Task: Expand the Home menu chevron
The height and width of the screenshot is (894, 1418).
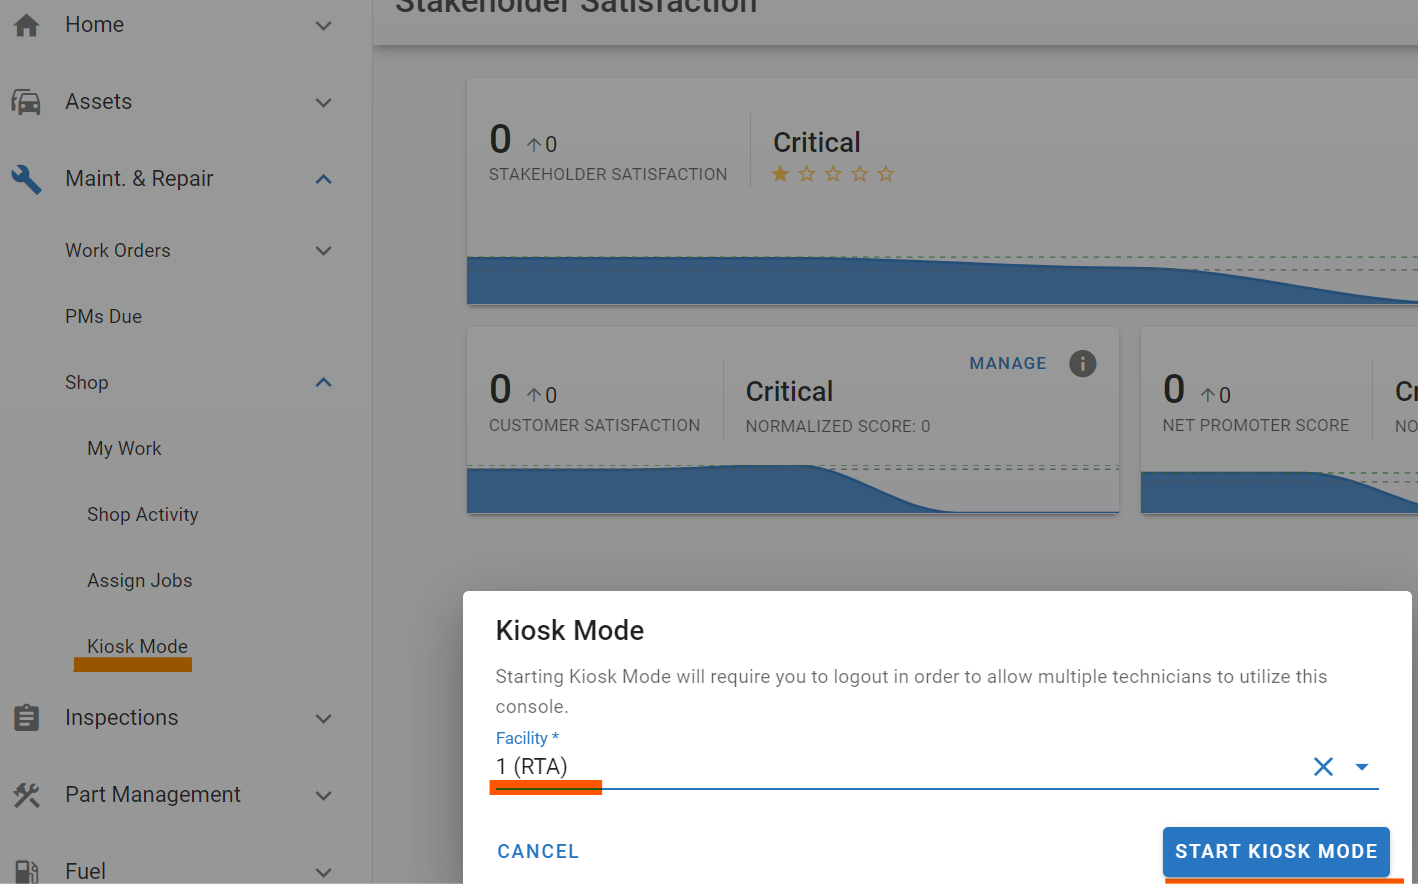Action: pyautogui.click(x=323, y=25)
